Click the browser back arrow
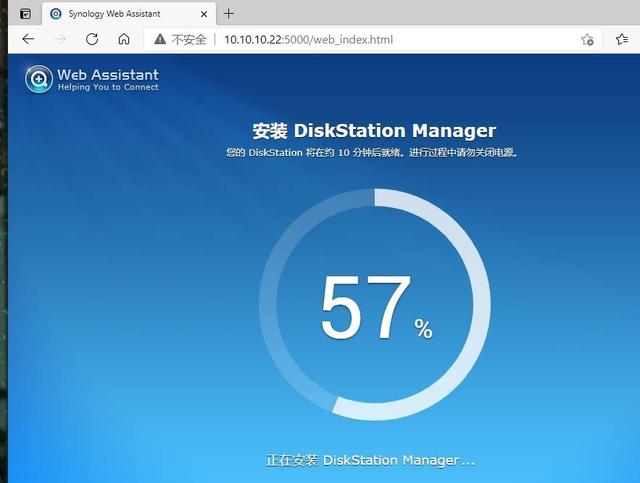 click(28, 39)
